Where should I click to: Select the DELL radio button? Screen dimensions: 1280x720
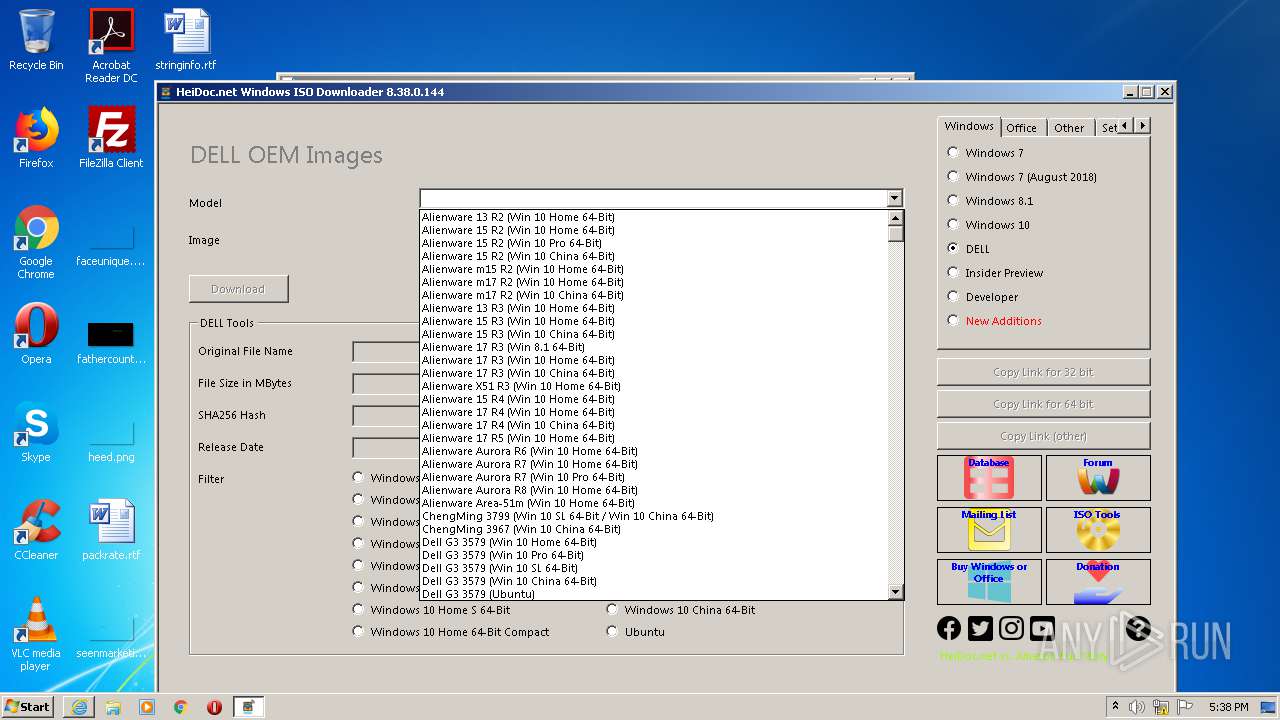(953, 249)
